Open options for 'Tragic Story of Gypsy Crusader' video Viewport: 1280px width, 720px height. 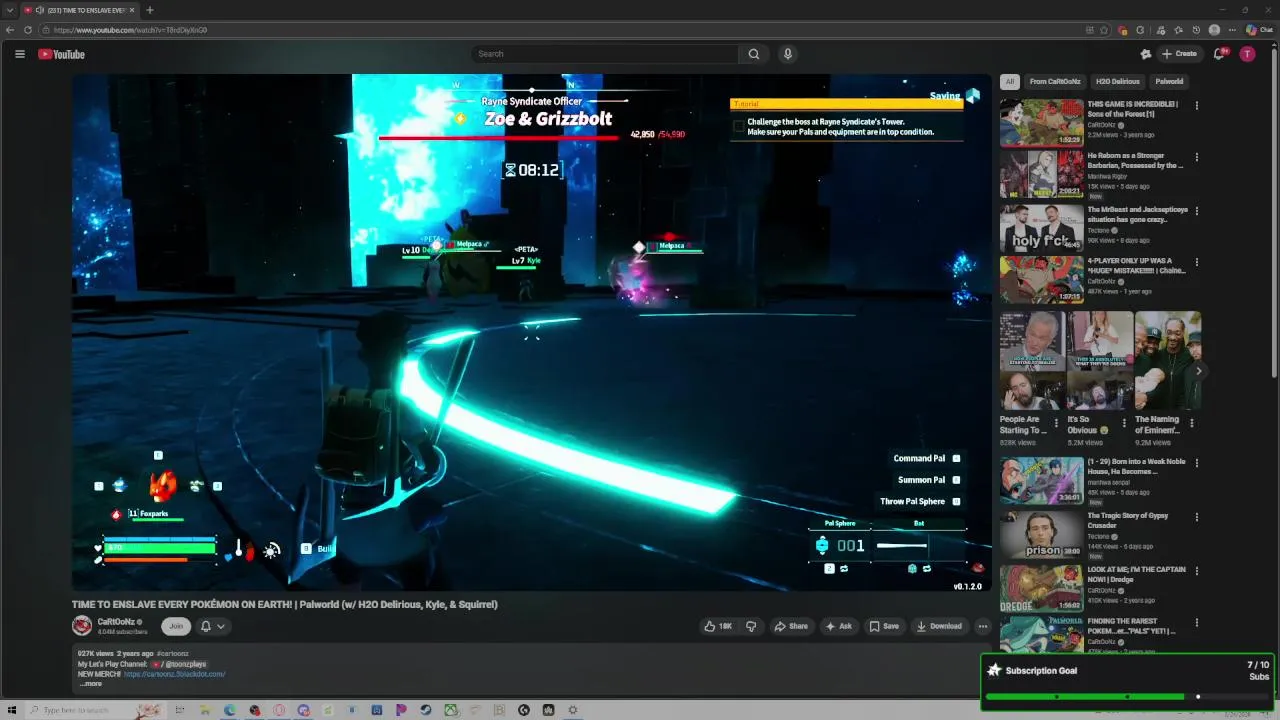[1196, 516]
